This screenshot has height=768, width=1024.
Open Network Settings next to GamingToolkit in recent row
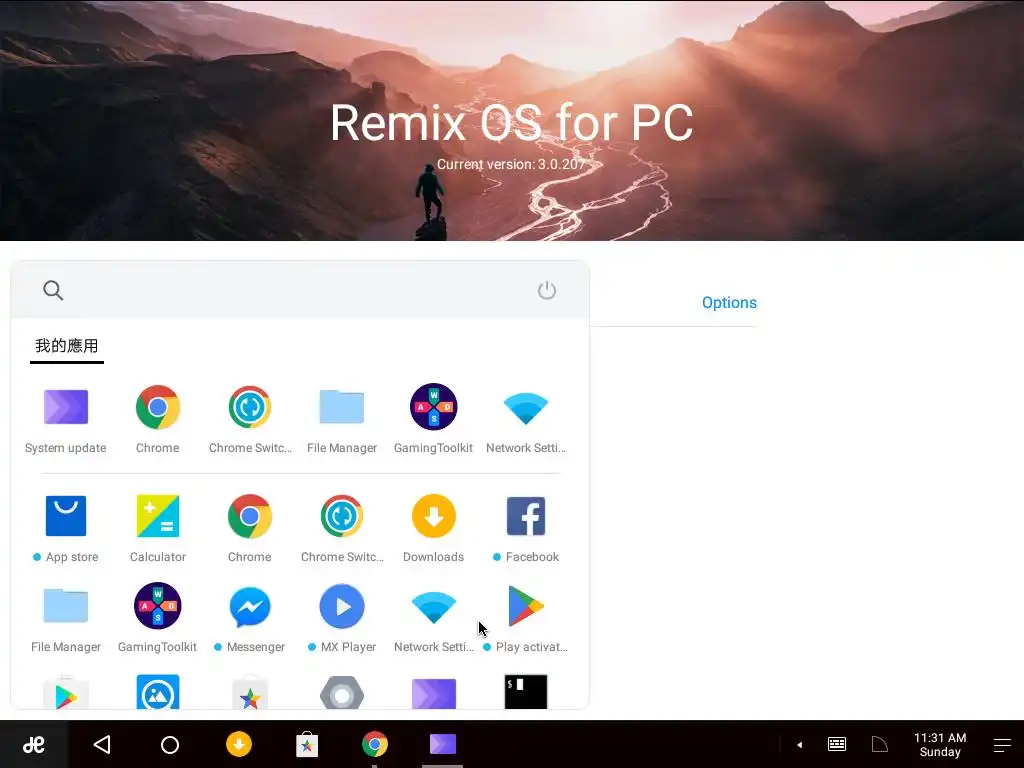526,409
